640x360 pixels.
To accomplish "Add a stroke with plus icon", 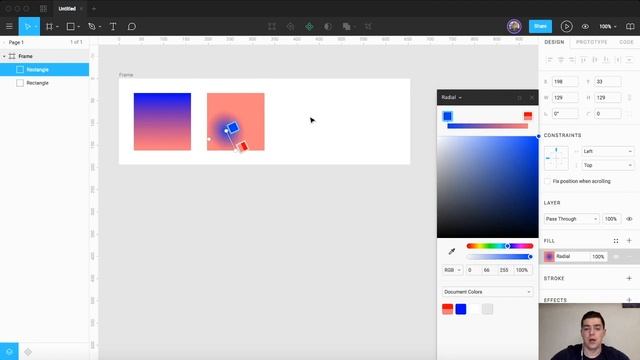I will click(629, 278).
